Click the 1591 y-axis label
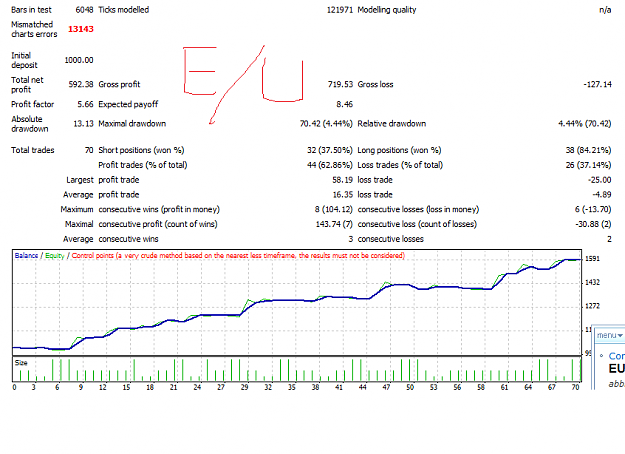 point(592,259)
